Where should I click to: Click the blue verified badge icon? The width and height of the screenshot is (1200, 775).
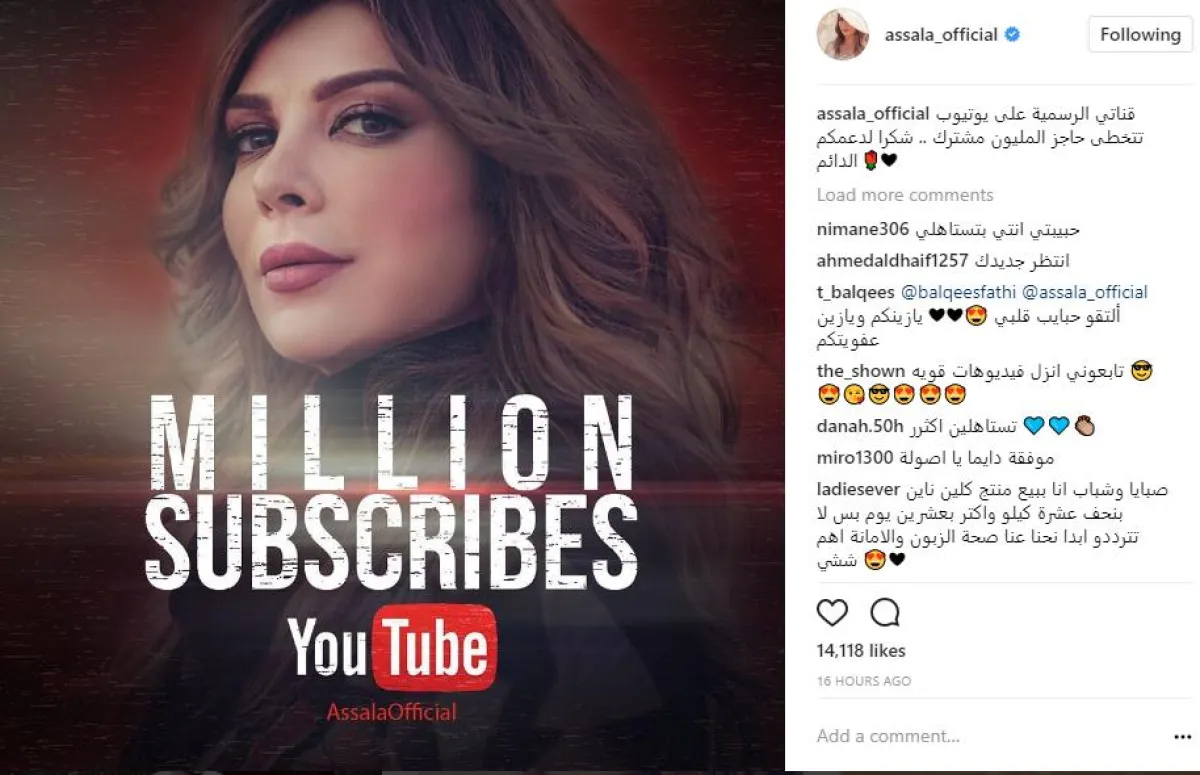coord(1013,35)
